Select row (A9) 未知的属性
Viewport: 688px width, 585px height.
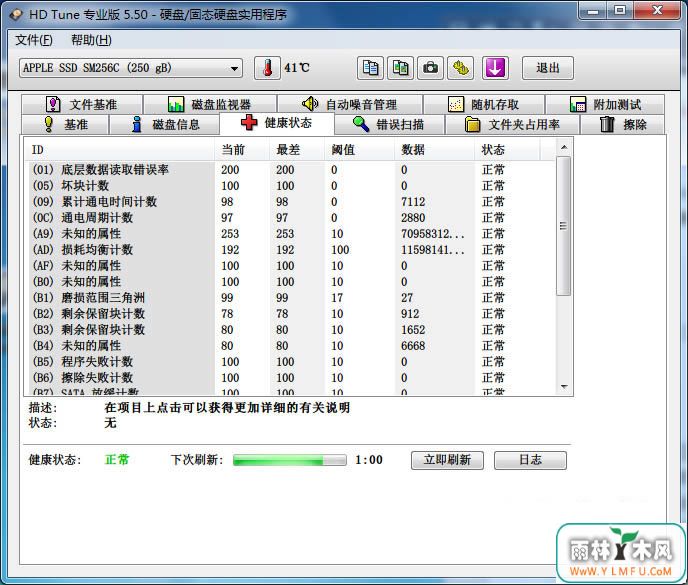(x=291, y=234)
